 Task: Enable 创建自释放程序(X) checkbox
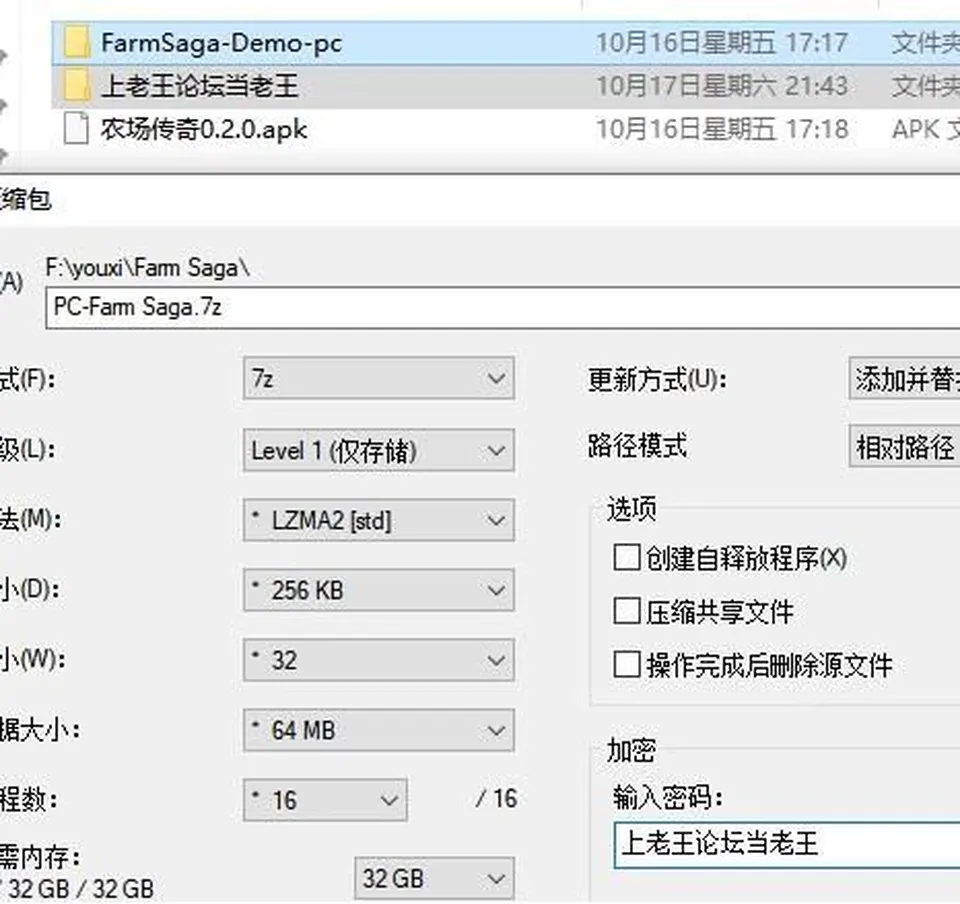coord(627,558)
